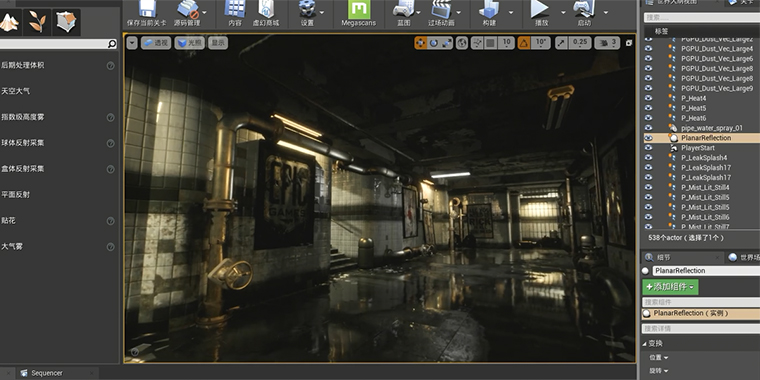The width and height of the screenshot is (760, 380).
Task: Open 源码管理 source control icon
Action: click(x=187, y=8)
